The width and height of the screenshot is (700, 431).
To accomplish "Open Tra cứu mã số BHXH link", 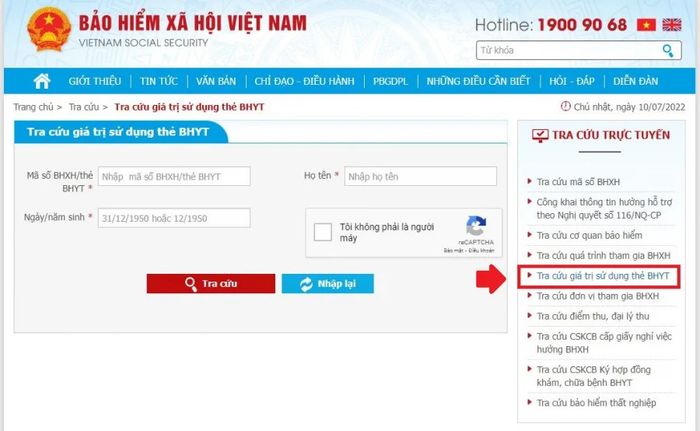I will coord(578,182).
